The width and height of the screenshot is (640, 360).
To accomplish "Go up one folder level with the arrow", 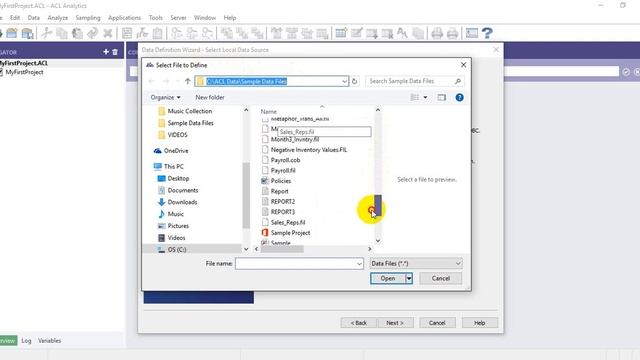I will [187, 81].
